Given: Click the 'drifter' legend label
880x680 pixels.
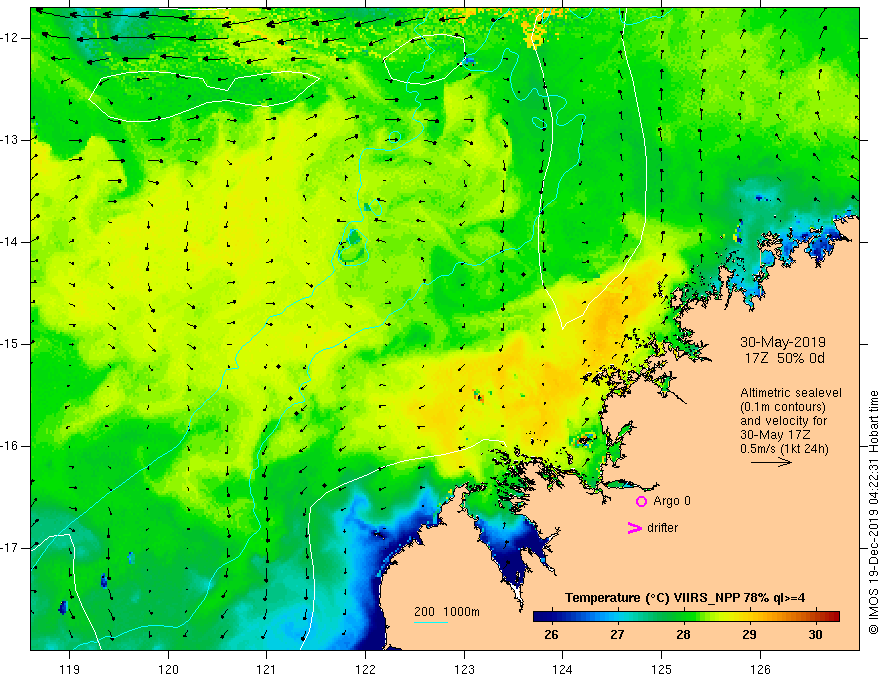Looking at the screenshot, I should [662, 528].
